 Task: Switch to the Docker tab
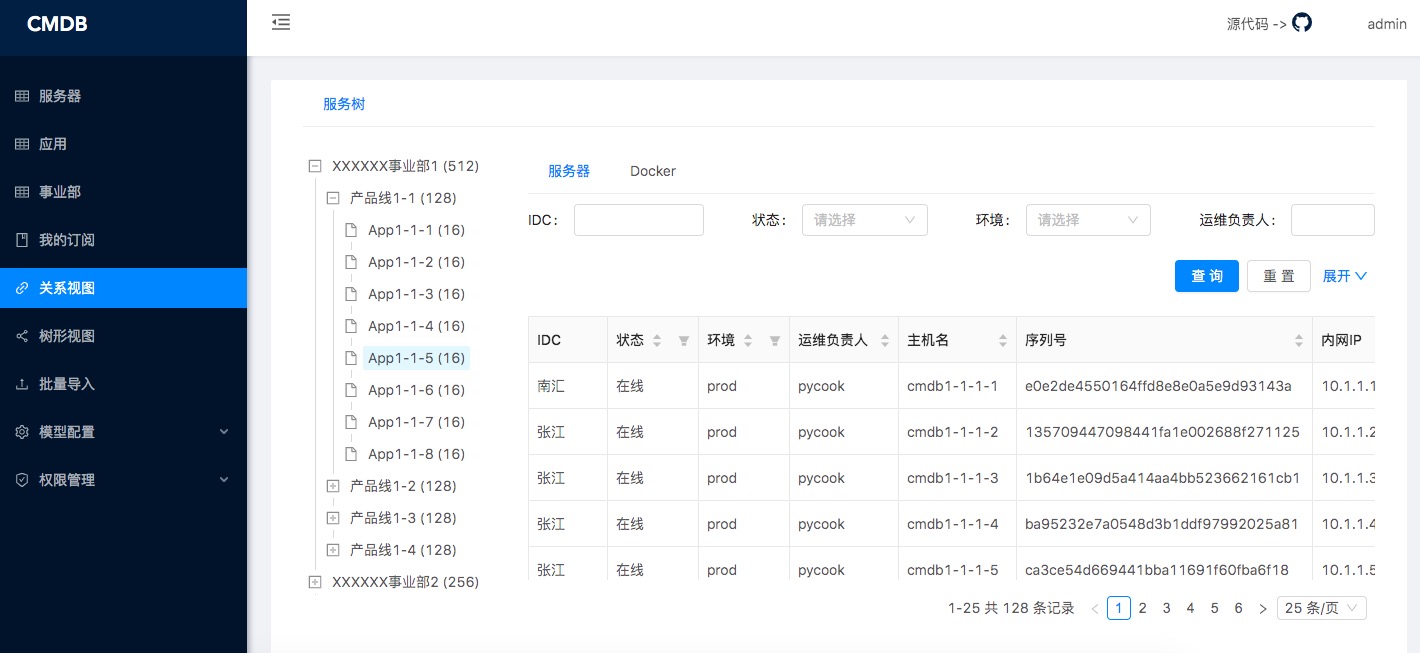(x=653, y=171)
